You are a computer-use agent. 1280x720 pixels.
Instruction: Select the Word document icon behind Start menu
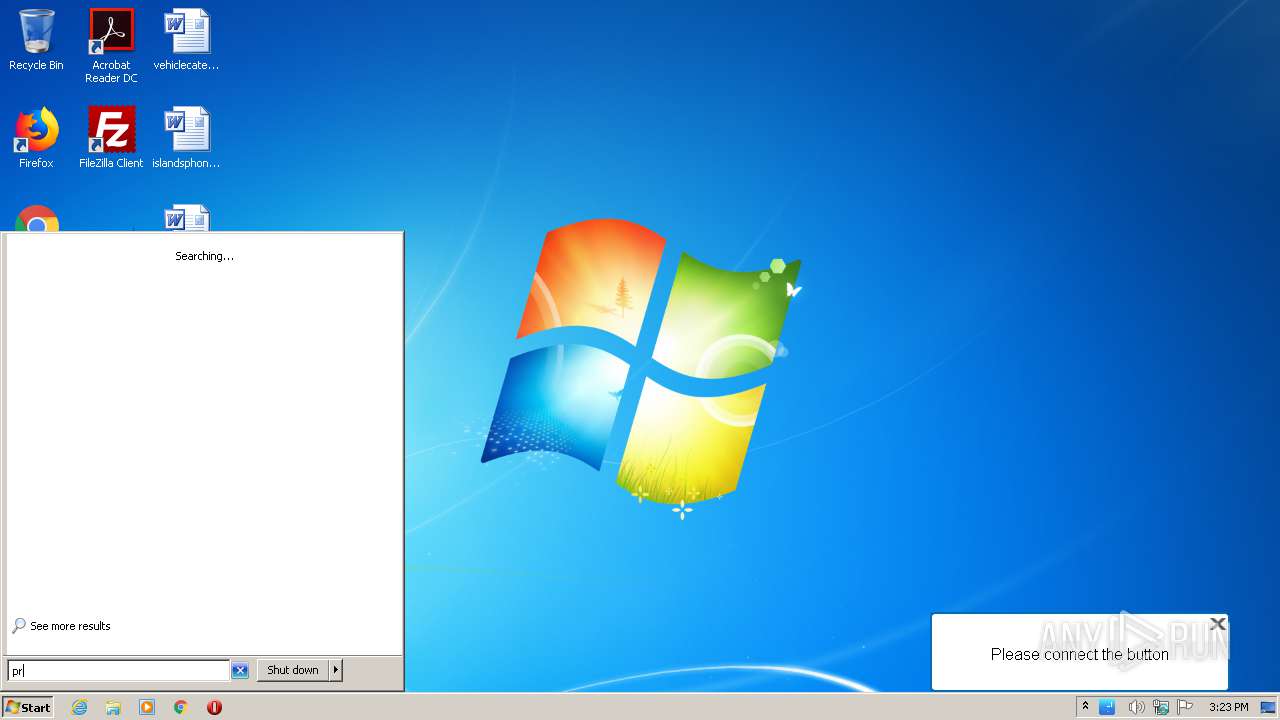pos(187,218)
